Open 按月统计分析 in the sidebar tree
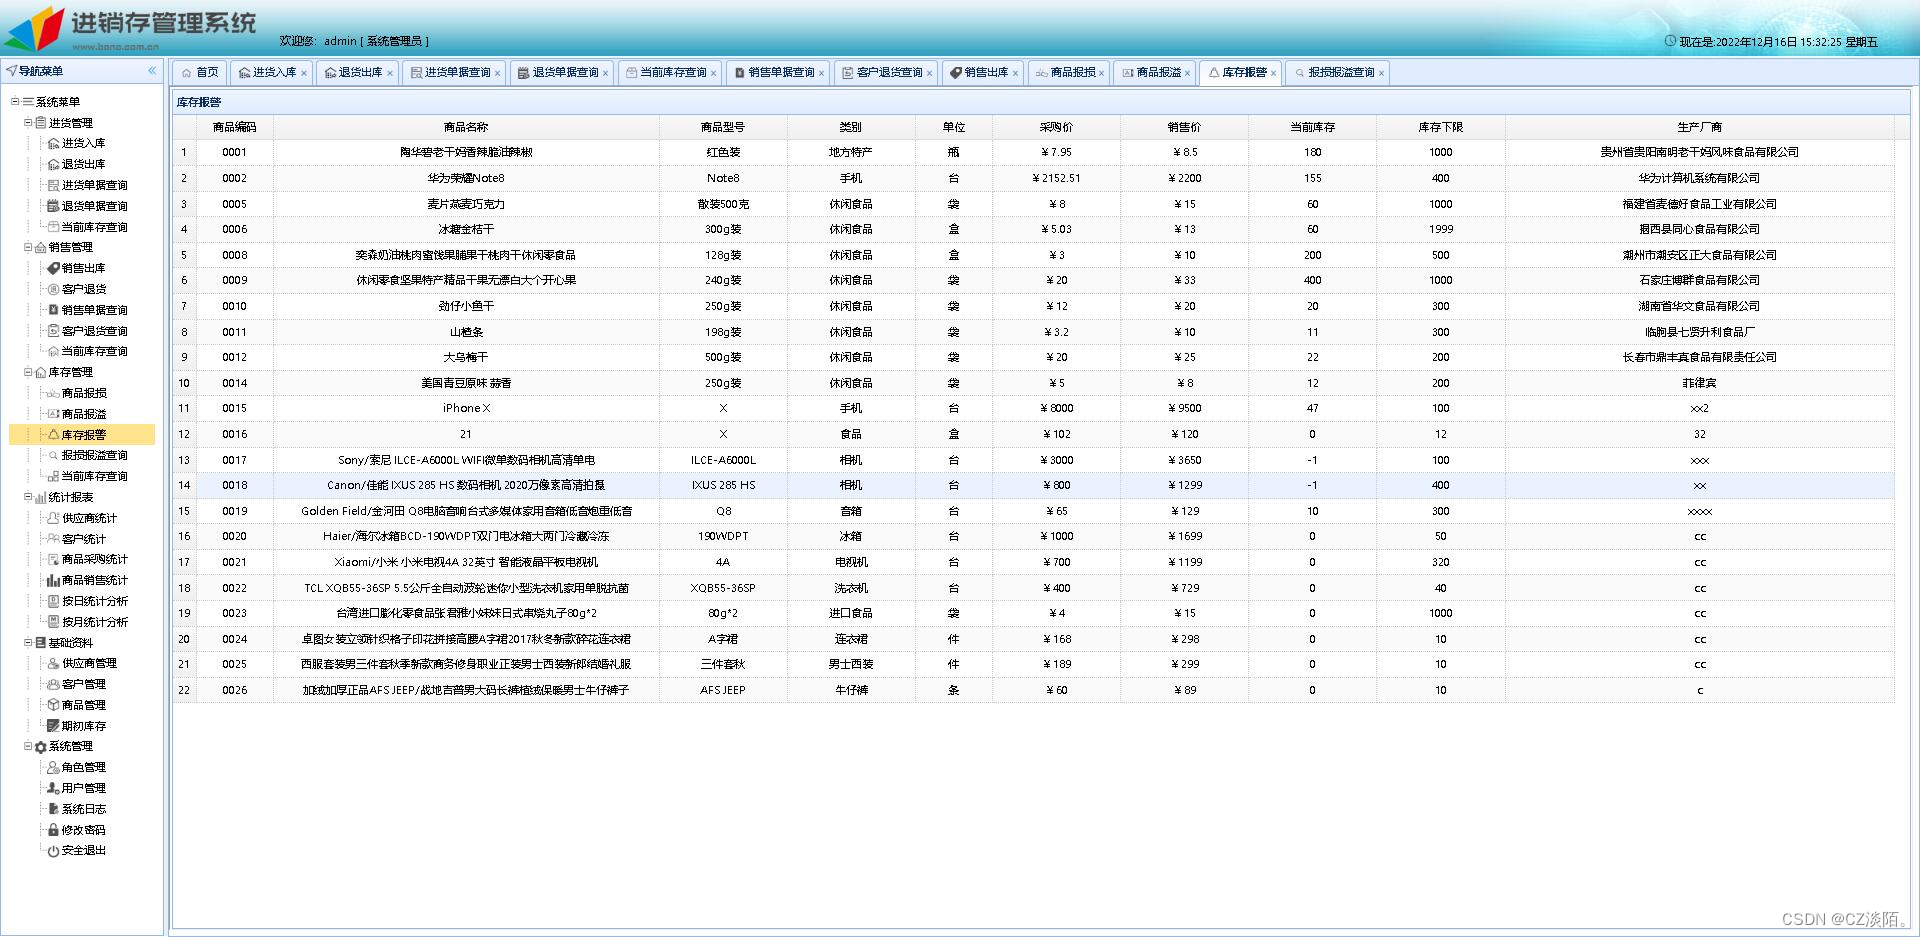 point(94,622)
